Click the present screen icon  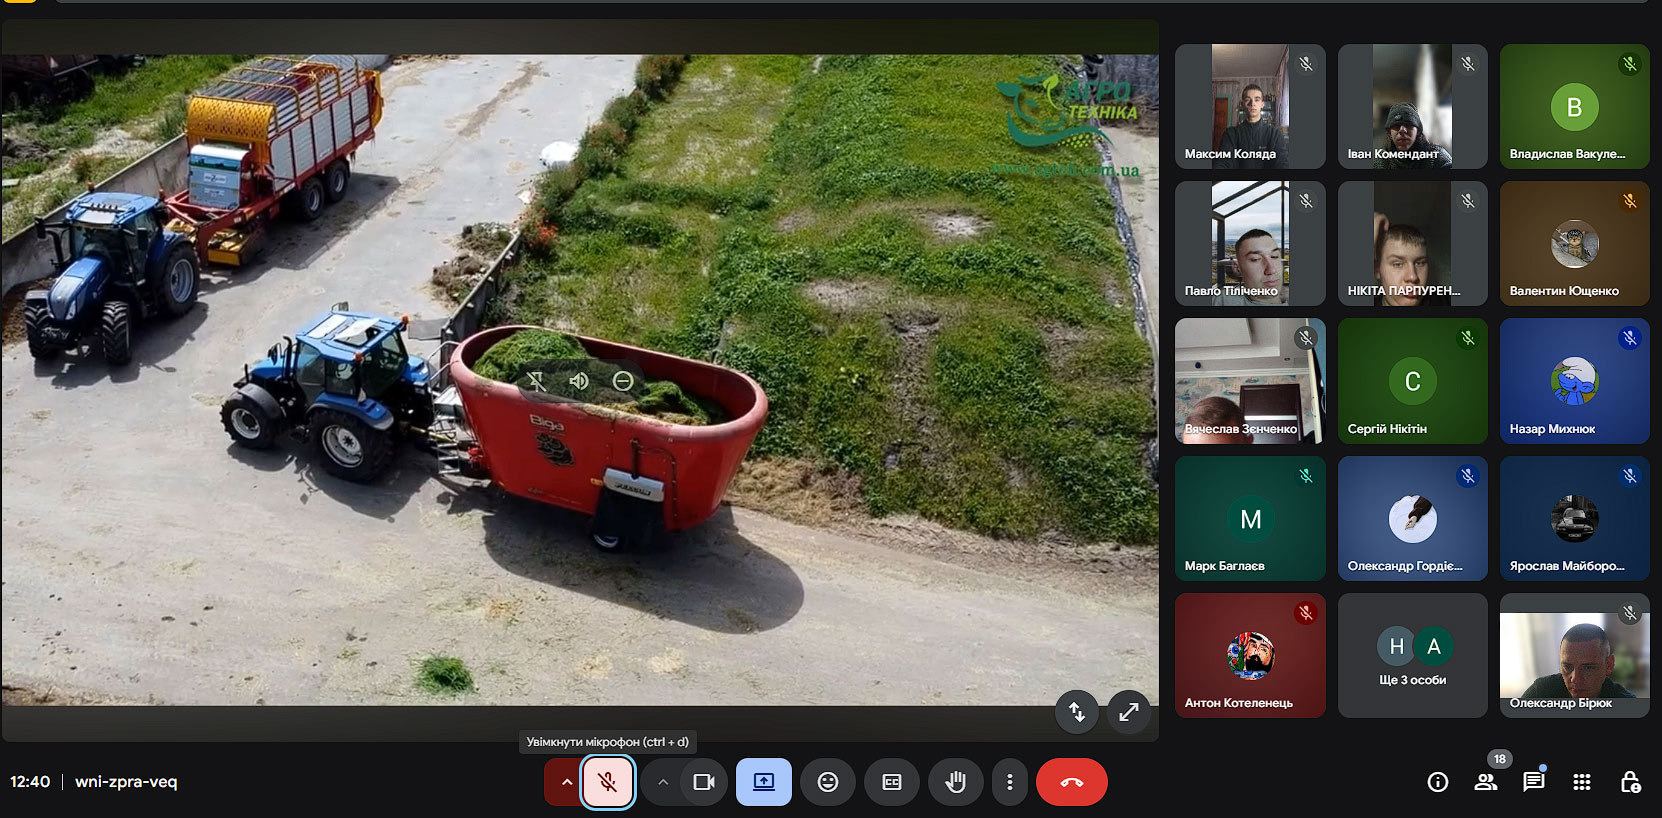[764, 782]
